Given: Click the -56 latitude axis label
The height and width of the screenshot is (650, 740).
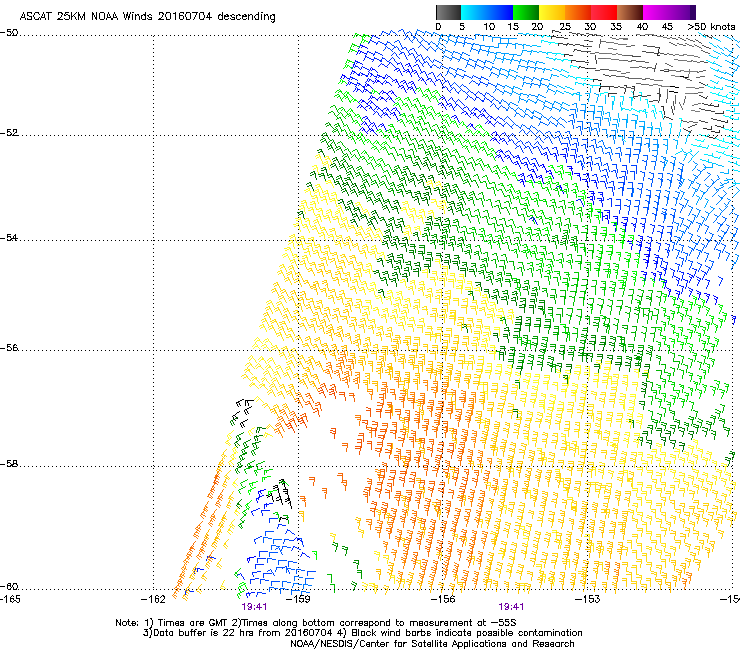Looking at the screenshot, I should (x=9, y=348).
